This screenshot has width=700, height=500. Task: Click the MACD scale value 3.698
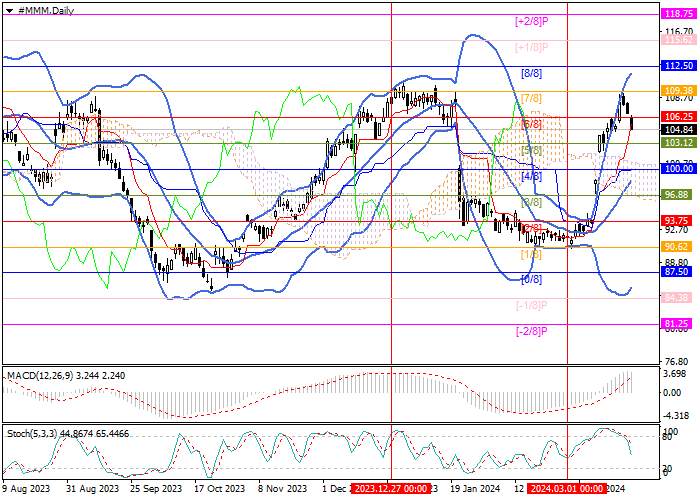(675, 373)
